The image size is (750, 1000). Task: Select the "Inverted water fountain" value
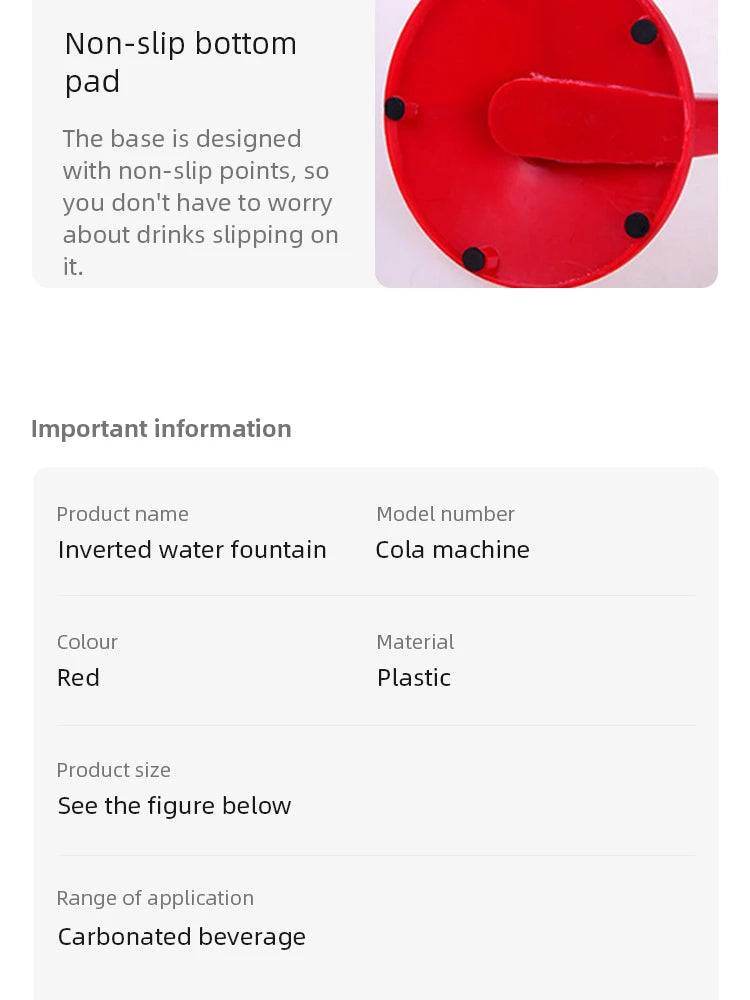point(192,549)
